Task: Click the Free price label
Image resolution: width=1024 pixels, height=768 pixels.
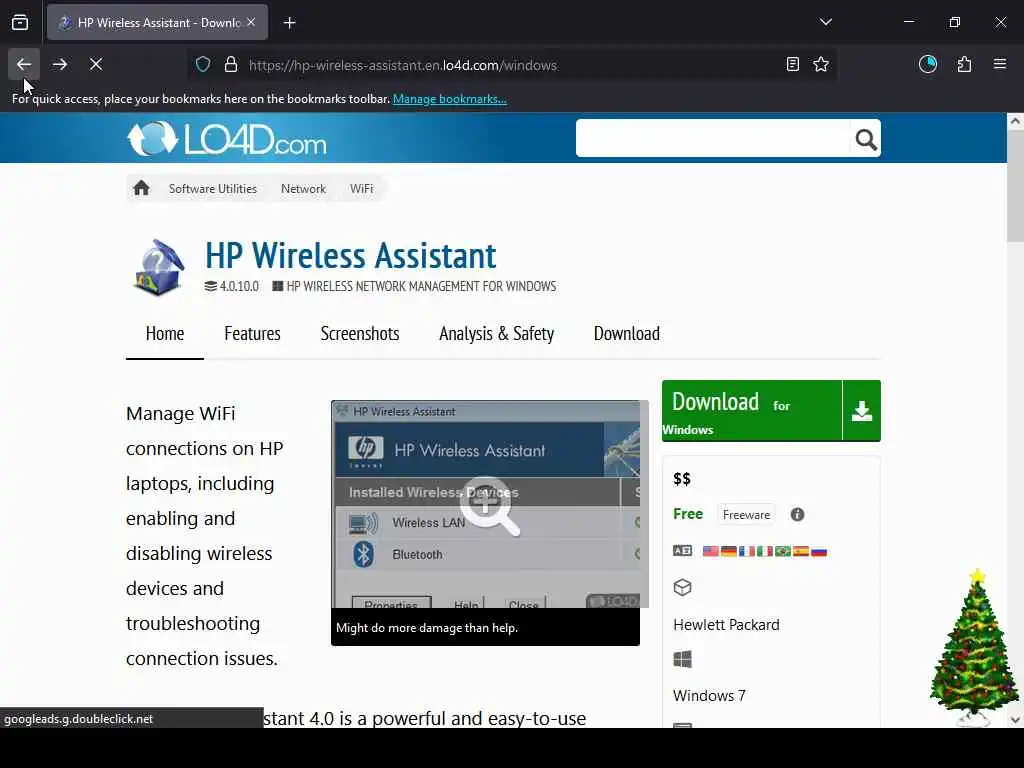Action: pos(688,514)
